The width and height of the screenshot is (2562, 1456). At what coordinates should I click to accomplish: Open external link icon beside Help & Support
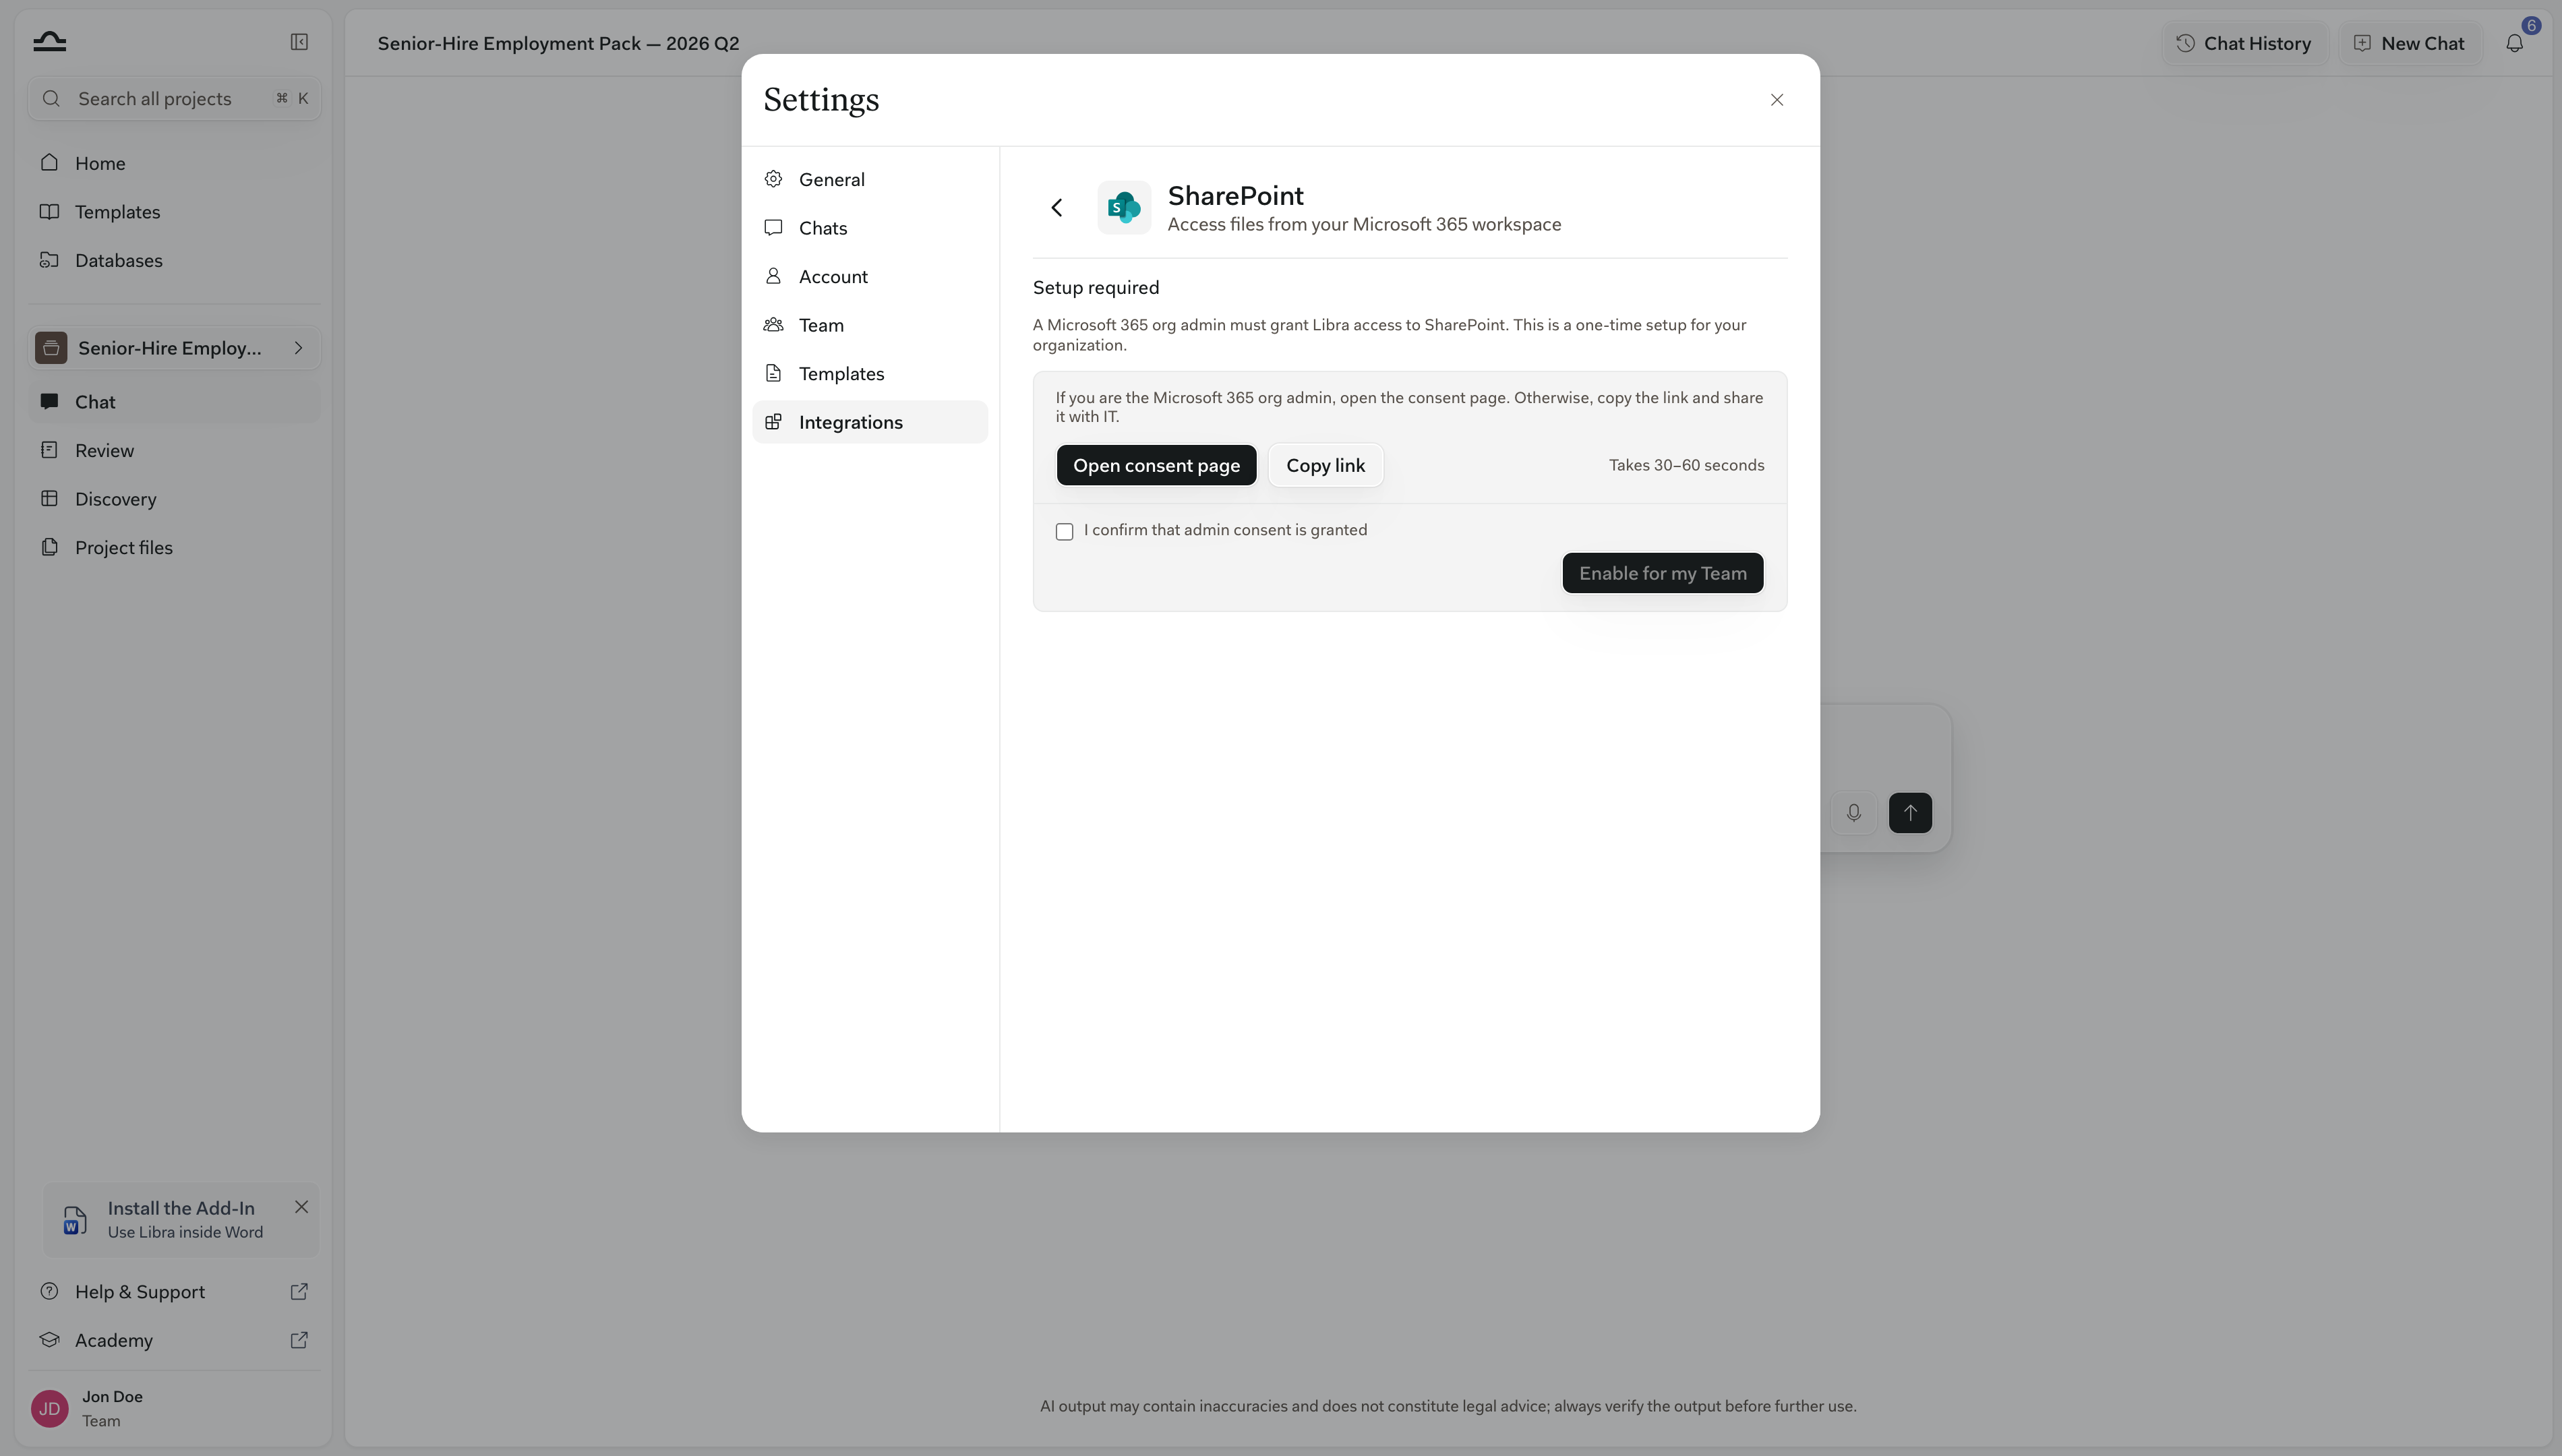(299, 1291)
